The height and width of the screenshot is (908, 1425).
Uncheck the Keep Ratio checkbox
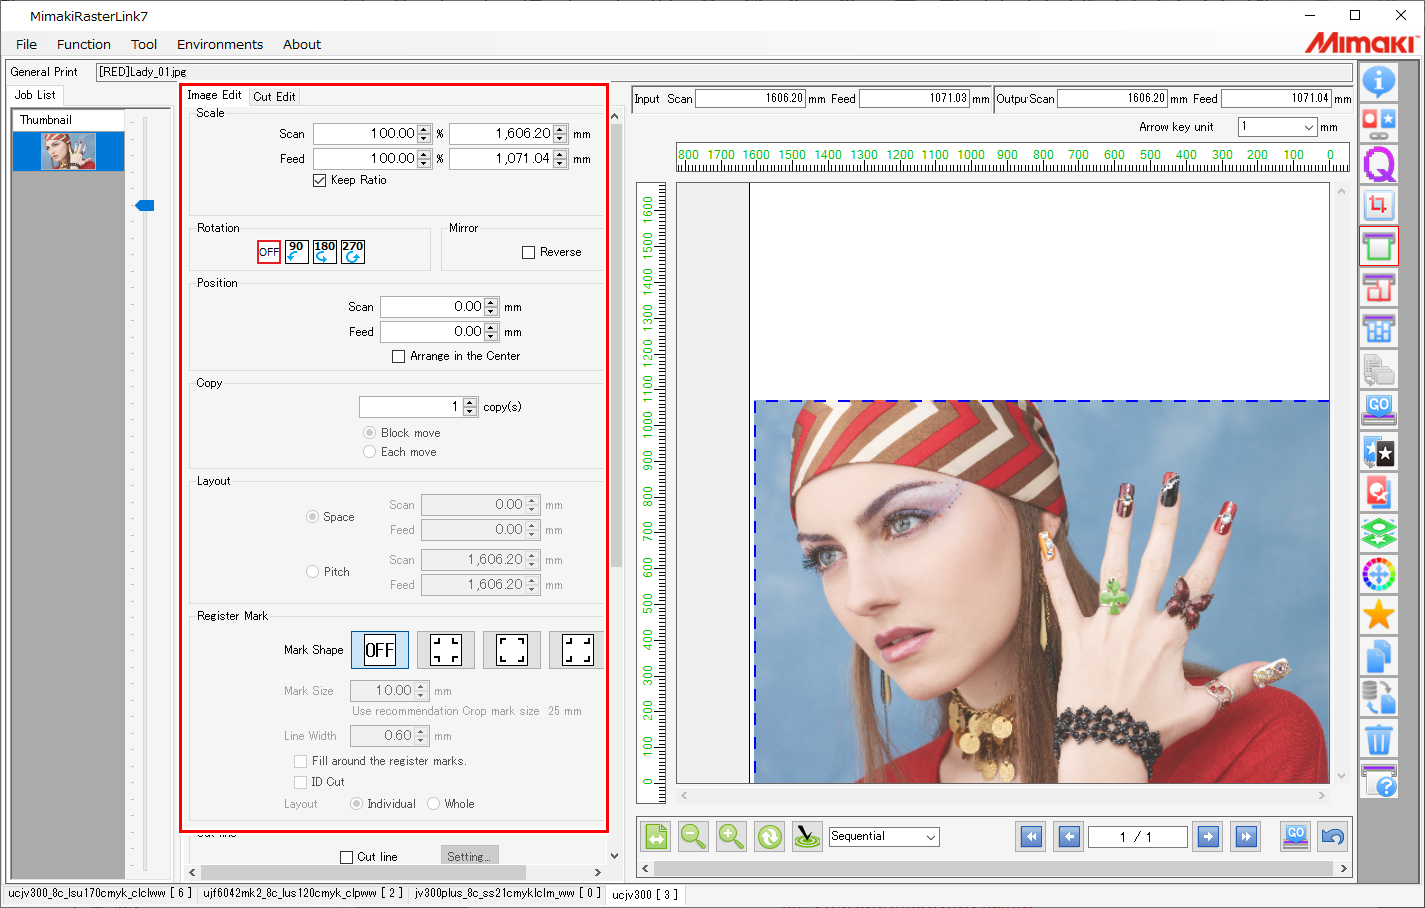point(319,180)
